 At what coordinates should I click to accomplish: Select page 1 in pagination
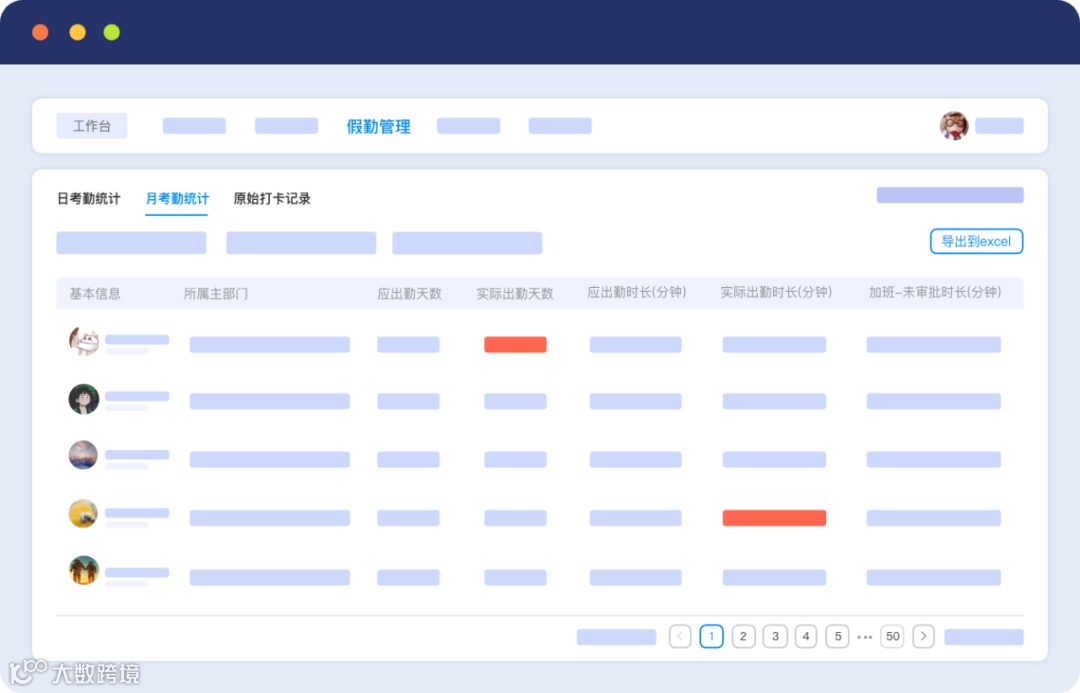click(x=712, y=636)
